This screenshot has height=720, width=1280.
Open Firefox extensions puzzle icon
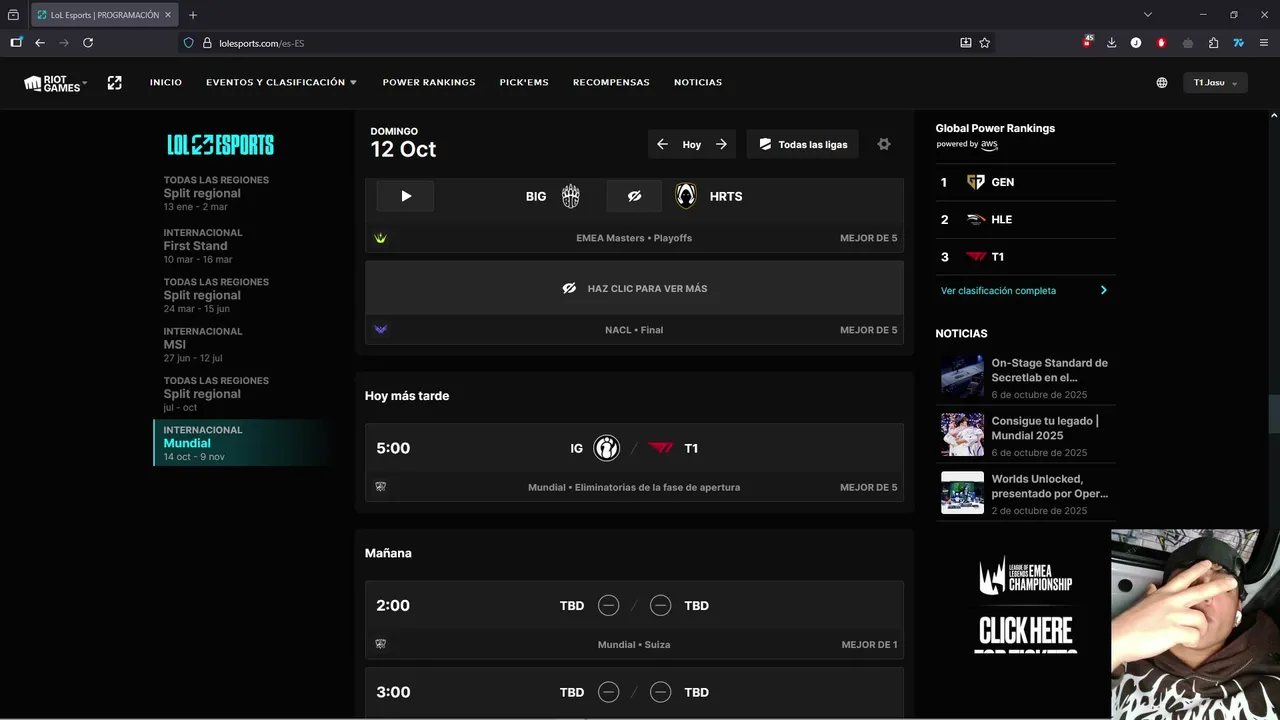pyautogui.click(x=1213, y=43)
